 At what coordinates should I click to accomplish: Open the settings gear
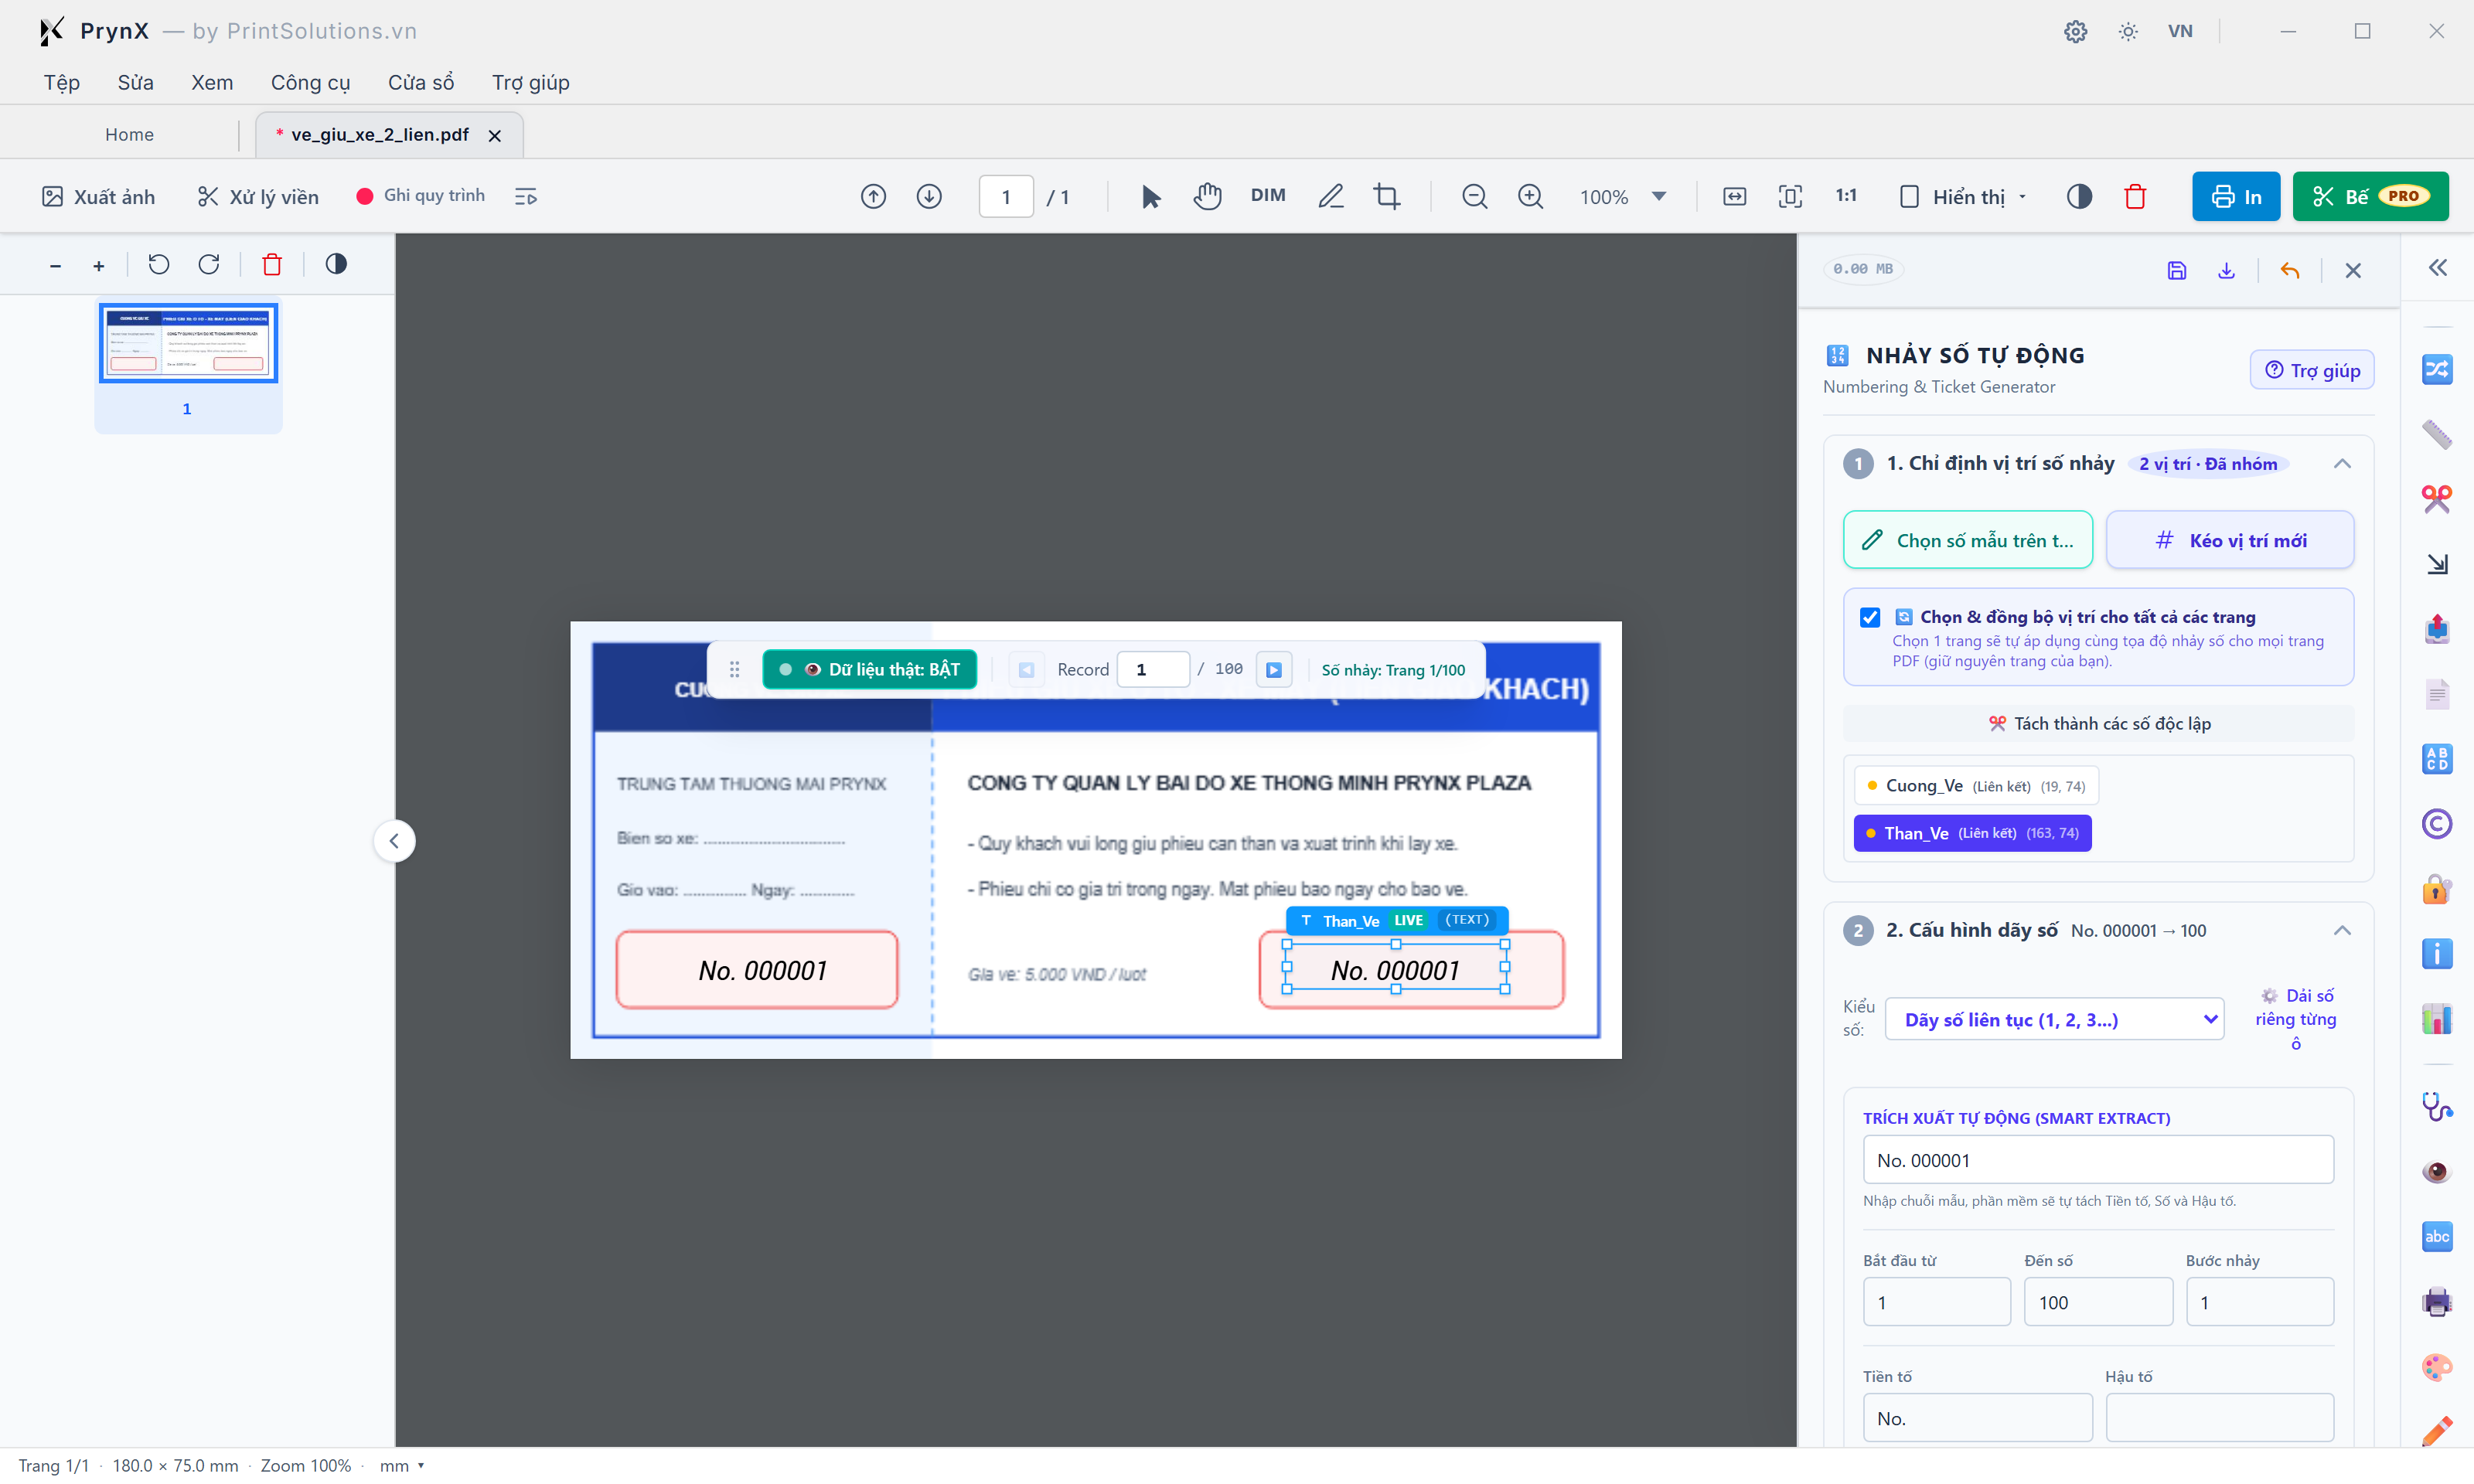[x=2075, y=31]
